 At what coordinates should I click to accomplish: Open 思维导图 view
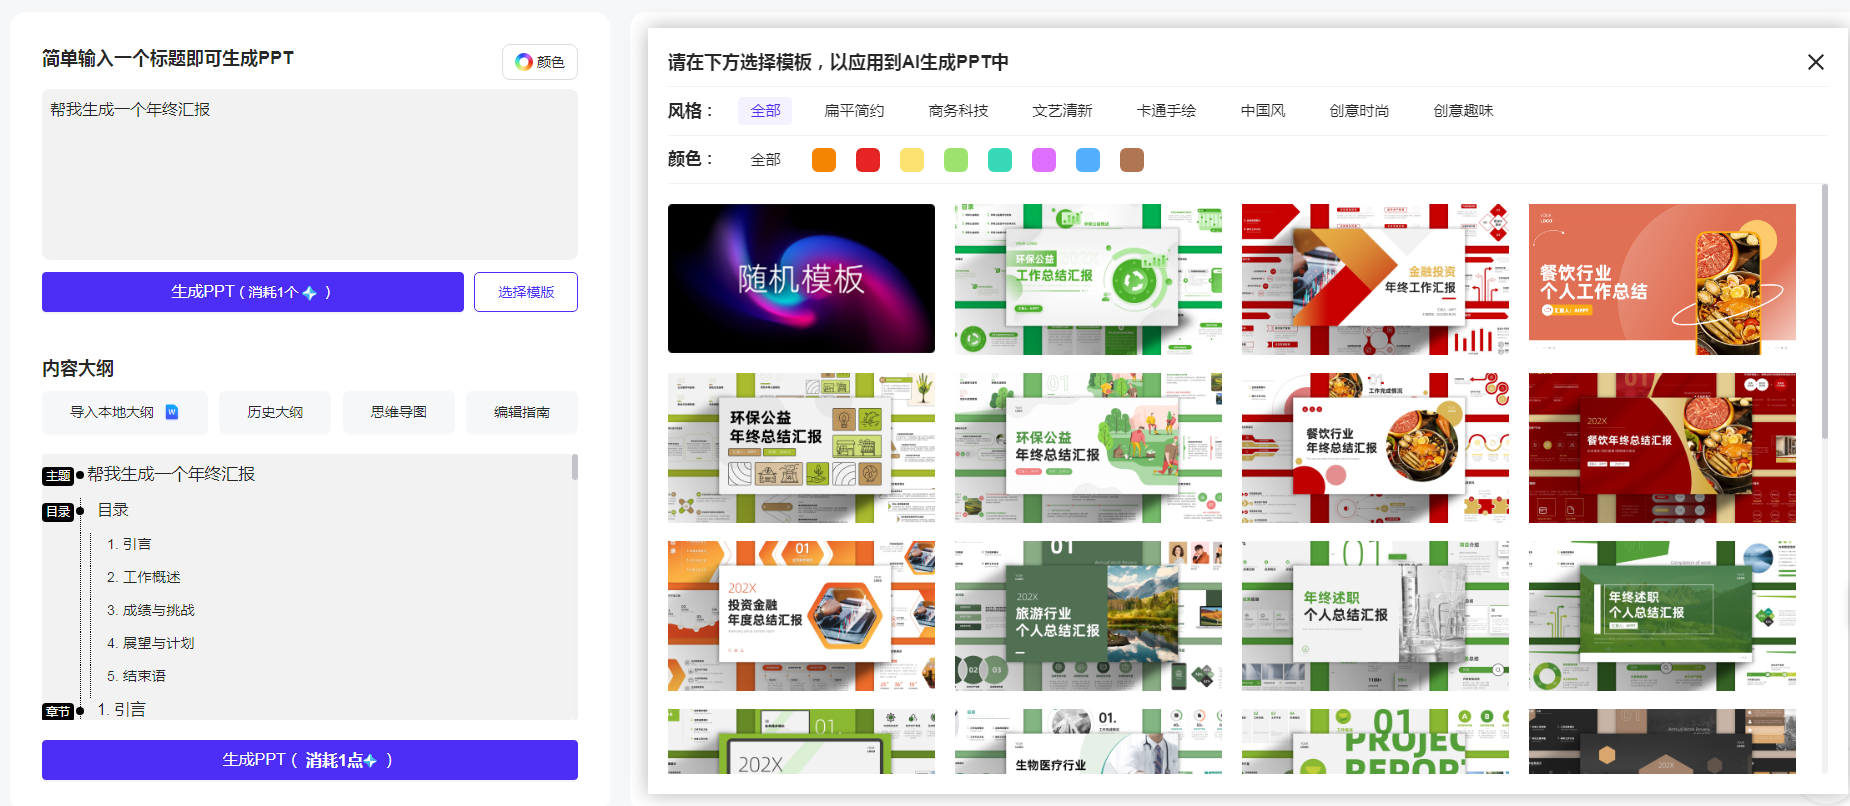pyautogui.click(x=399, y=412)
